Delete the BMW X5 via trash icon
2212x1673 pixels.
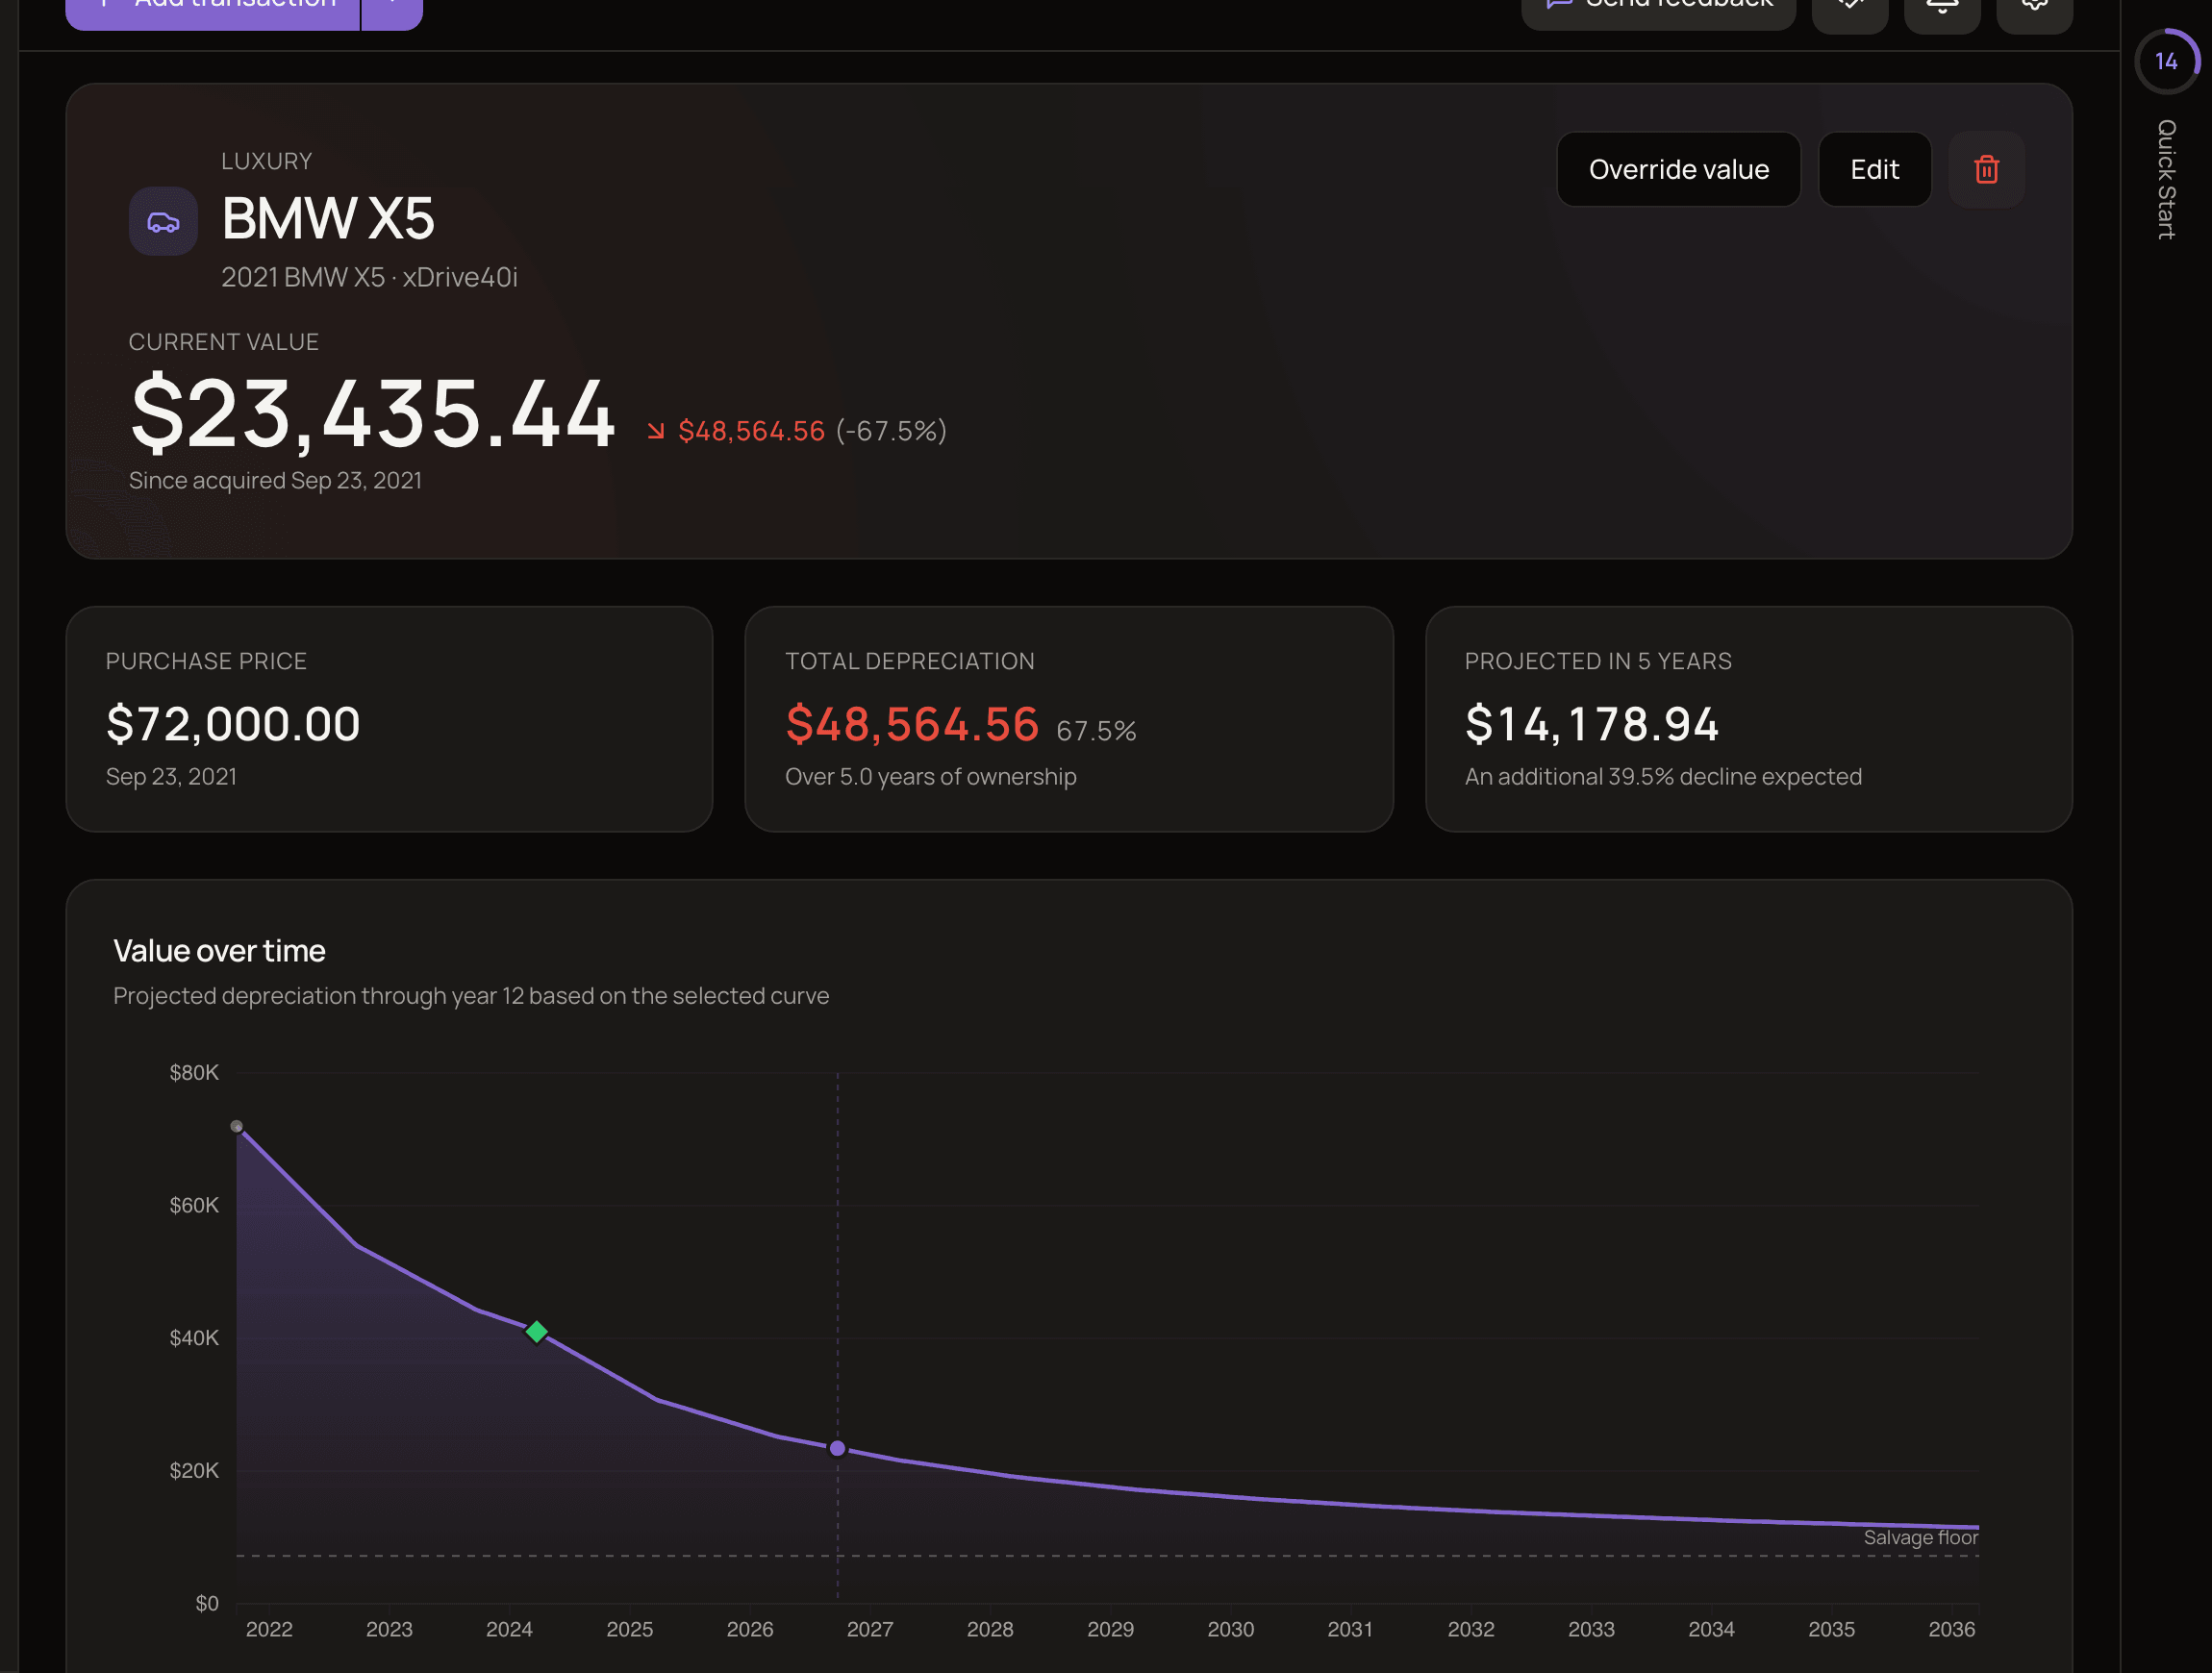coord(1986,169)
